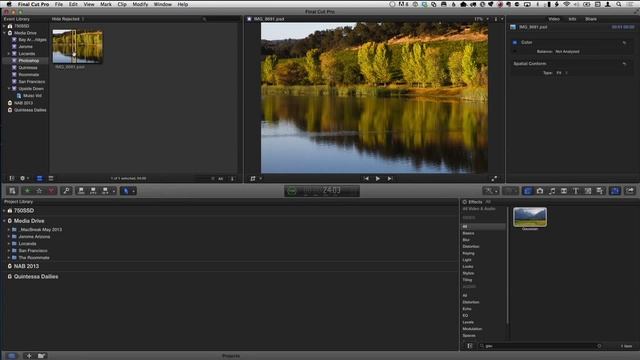Click the import media toolbar icon
Viewport: 640px width, 360px height.
click(12, 191)
